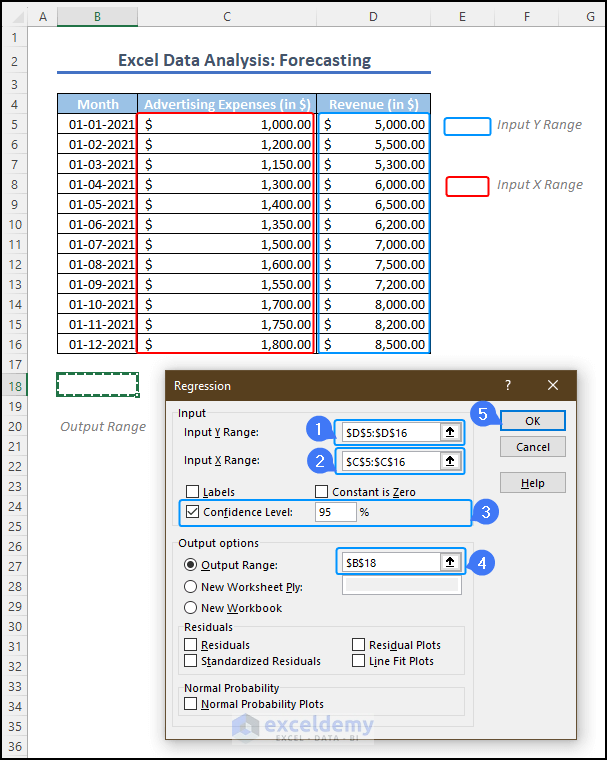The image size is (607, 760).
Task: Select cell with date 01-06-2021
Action: point(97,224)
